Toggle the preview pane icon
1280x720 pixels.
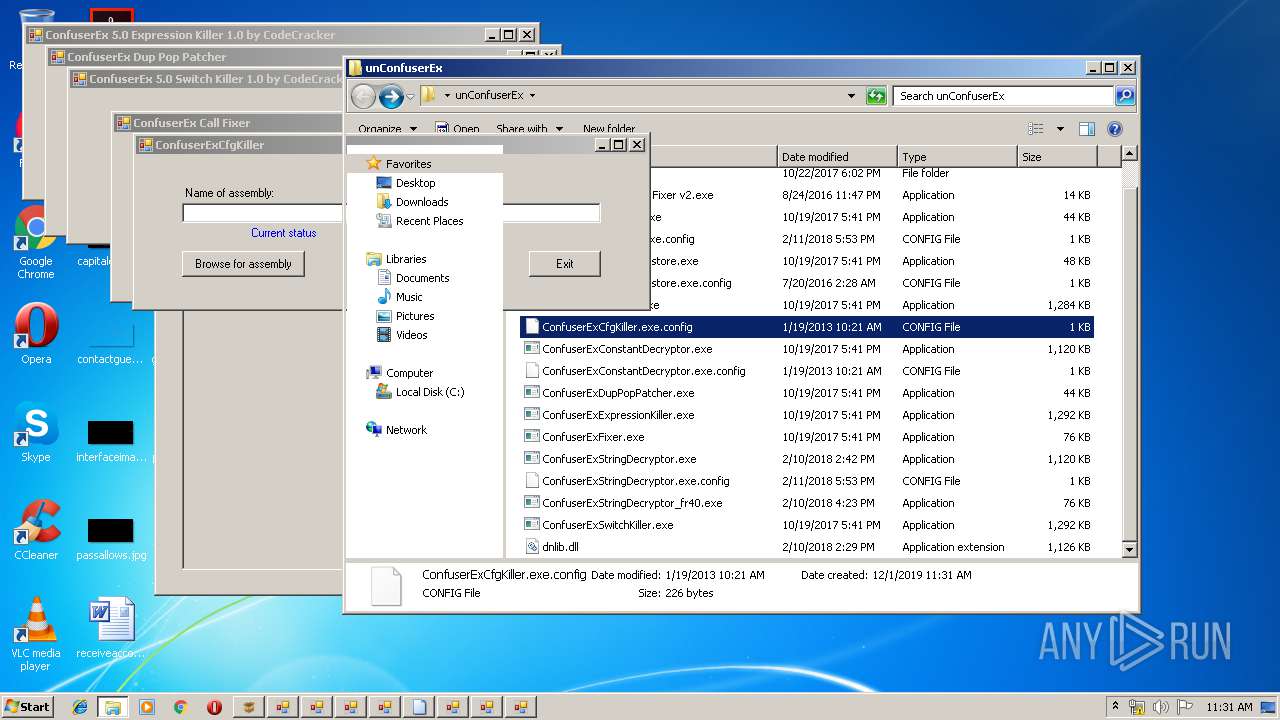(1087, 129)
